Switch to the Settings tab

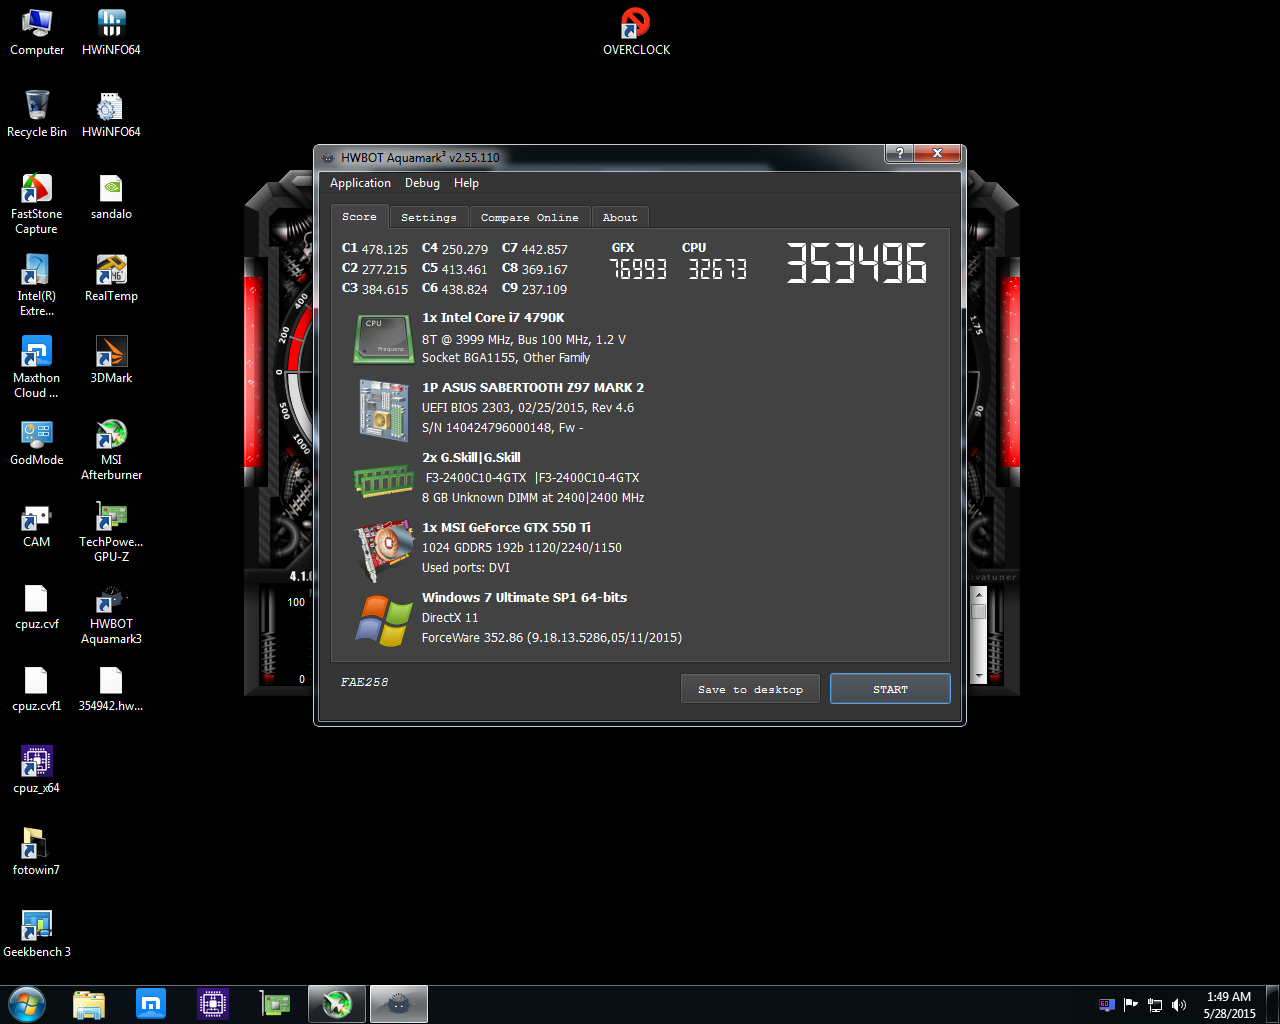click(428, 217)
